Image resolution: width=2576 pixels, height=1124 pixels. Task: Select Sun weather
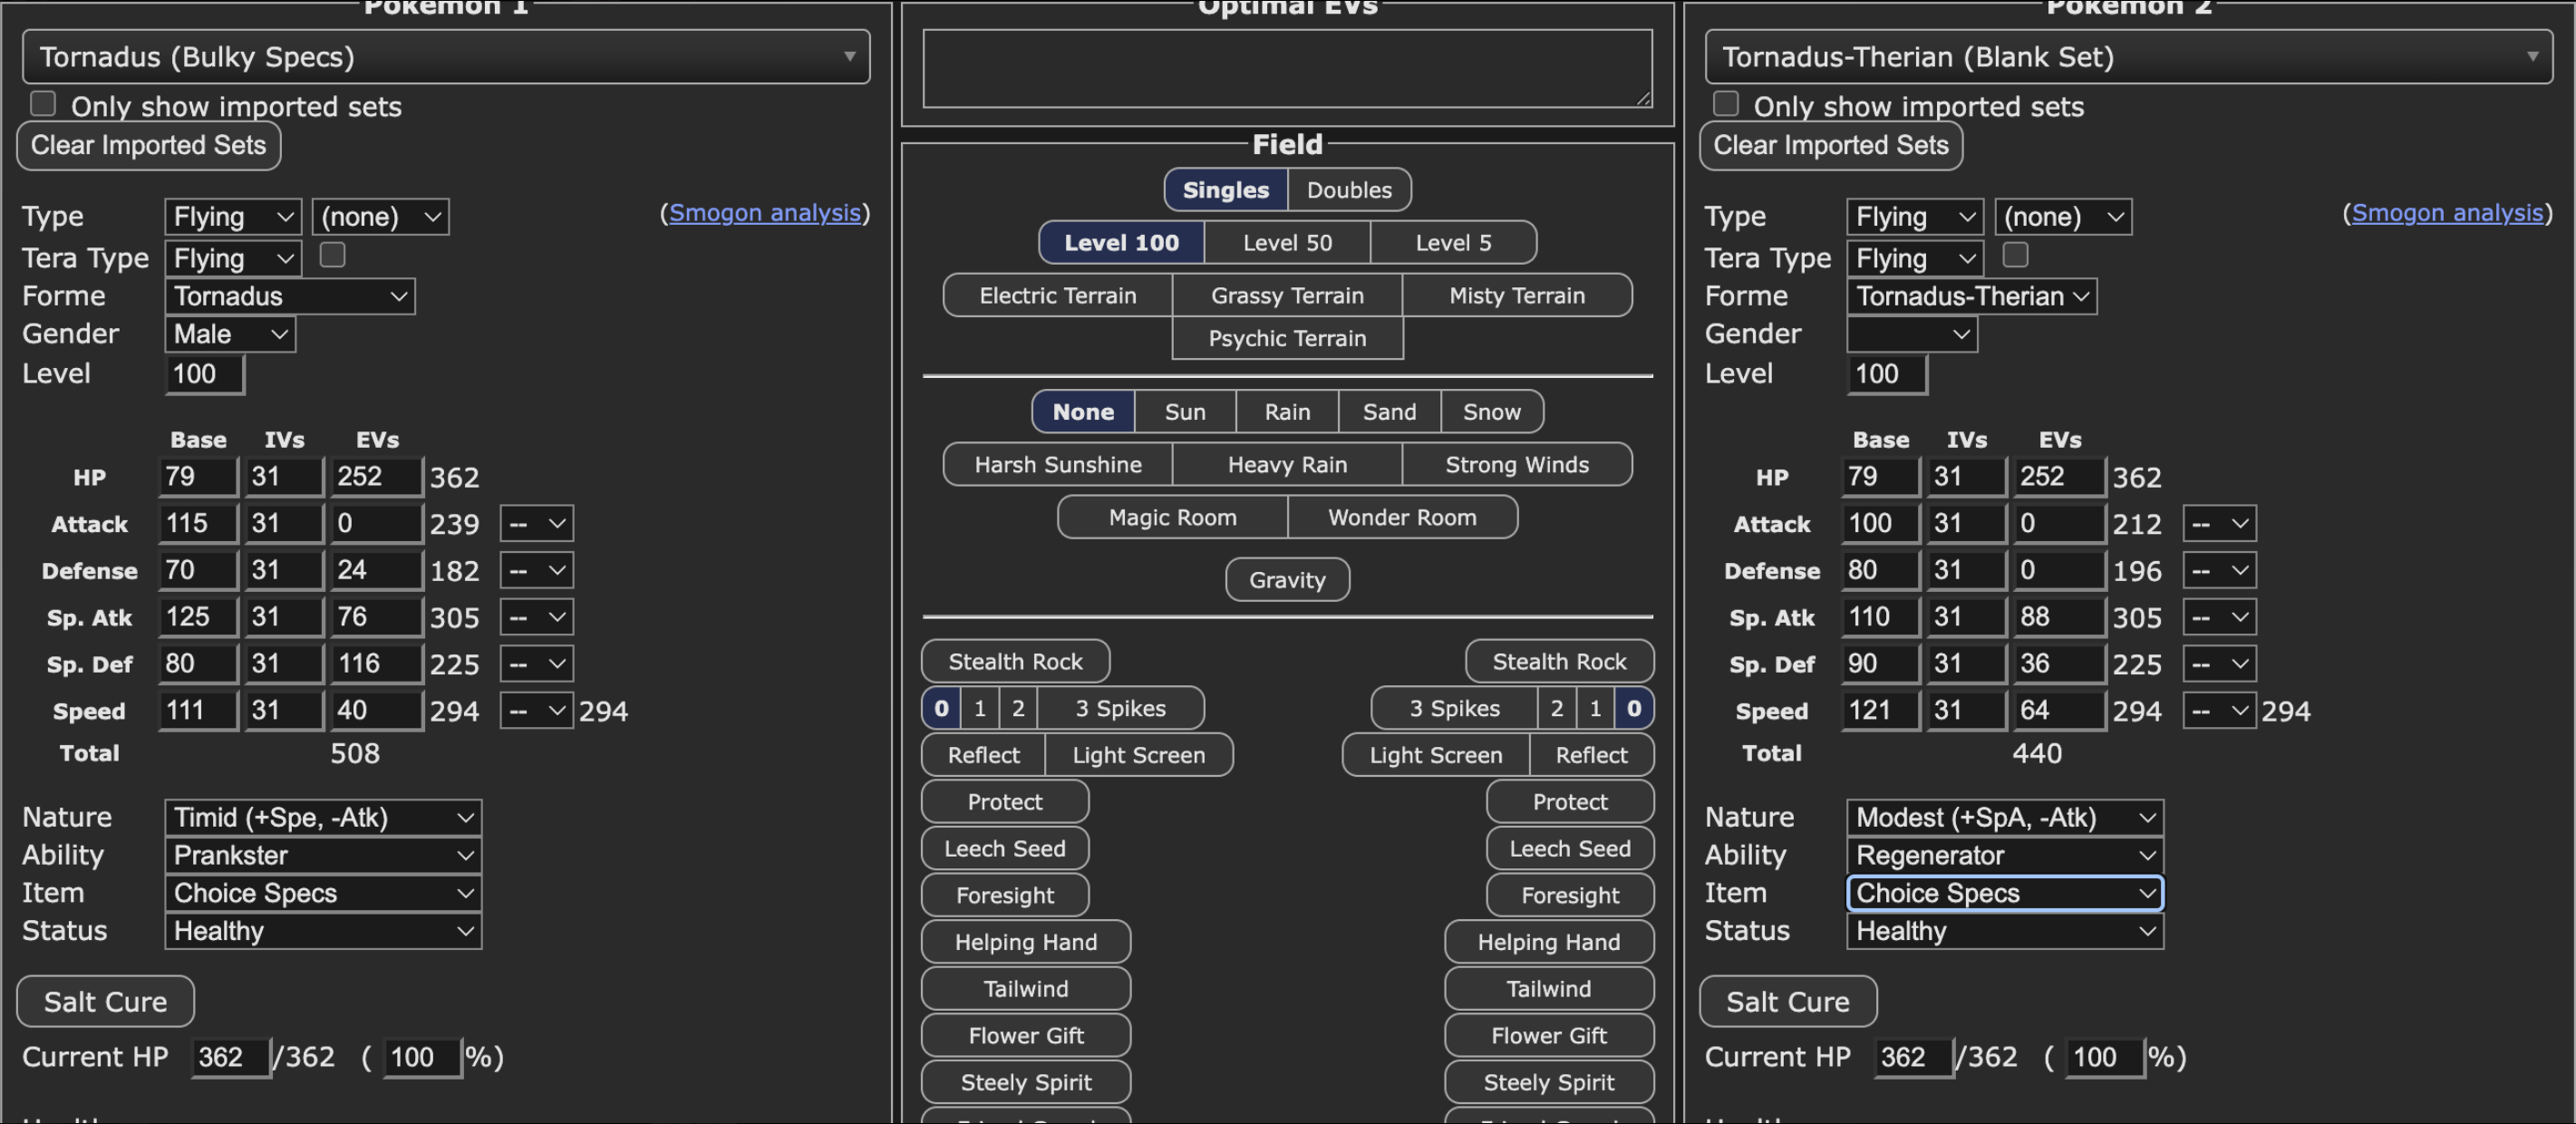[x=1185, y=412]
